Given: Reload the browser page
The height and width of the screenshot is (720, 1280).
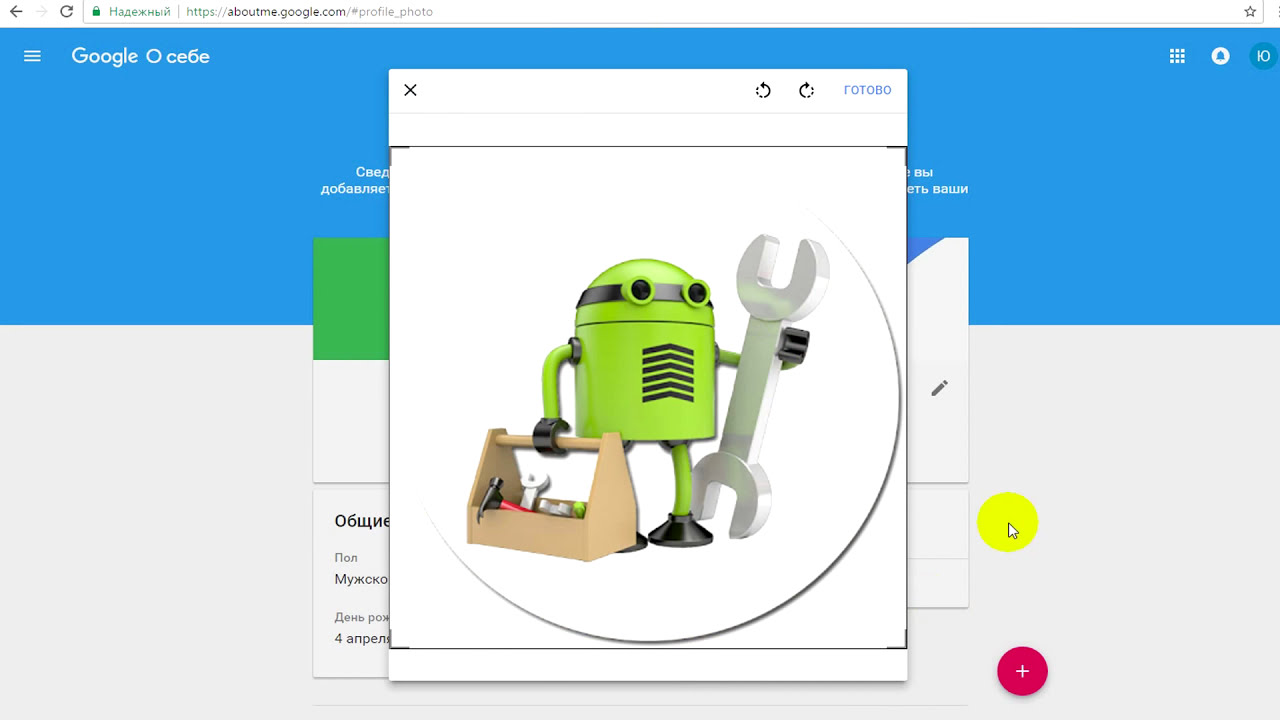Looking at the screenshot, I should point(67,12).
